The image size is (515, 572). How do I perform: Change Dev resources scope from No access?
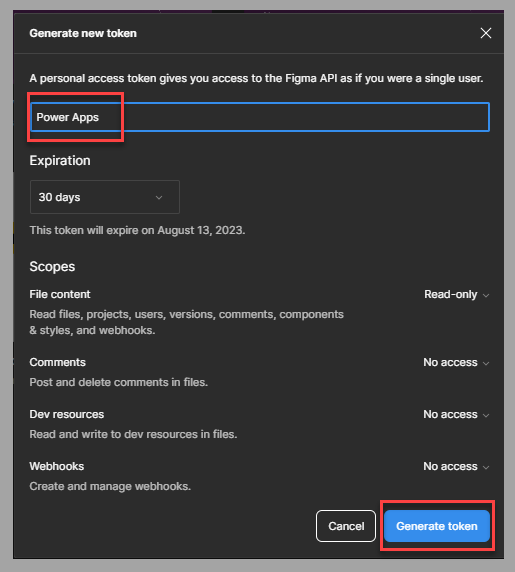point(456,414)
